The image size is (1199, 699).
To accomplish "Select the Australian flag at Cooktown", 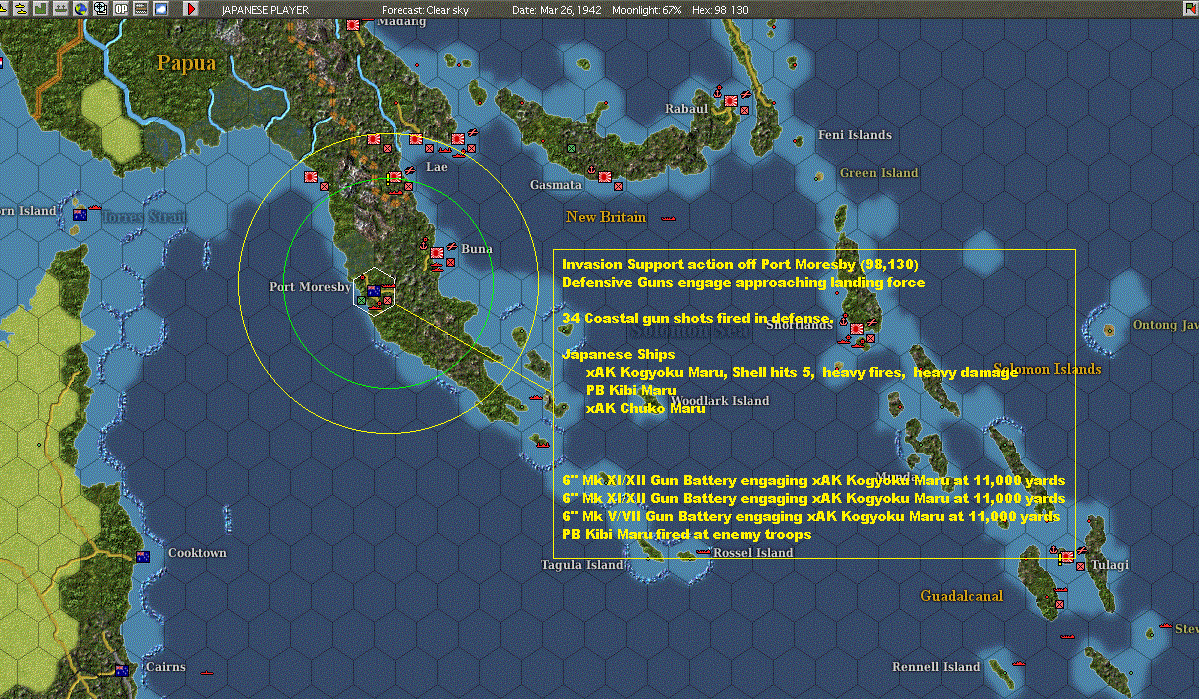I will coord(143,557).
